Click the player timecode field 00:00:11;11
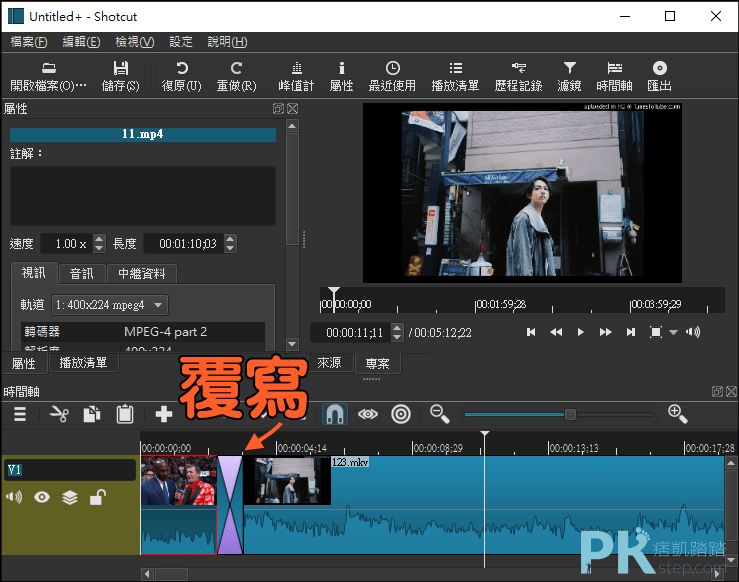739x582 pixels. point(351,333)
